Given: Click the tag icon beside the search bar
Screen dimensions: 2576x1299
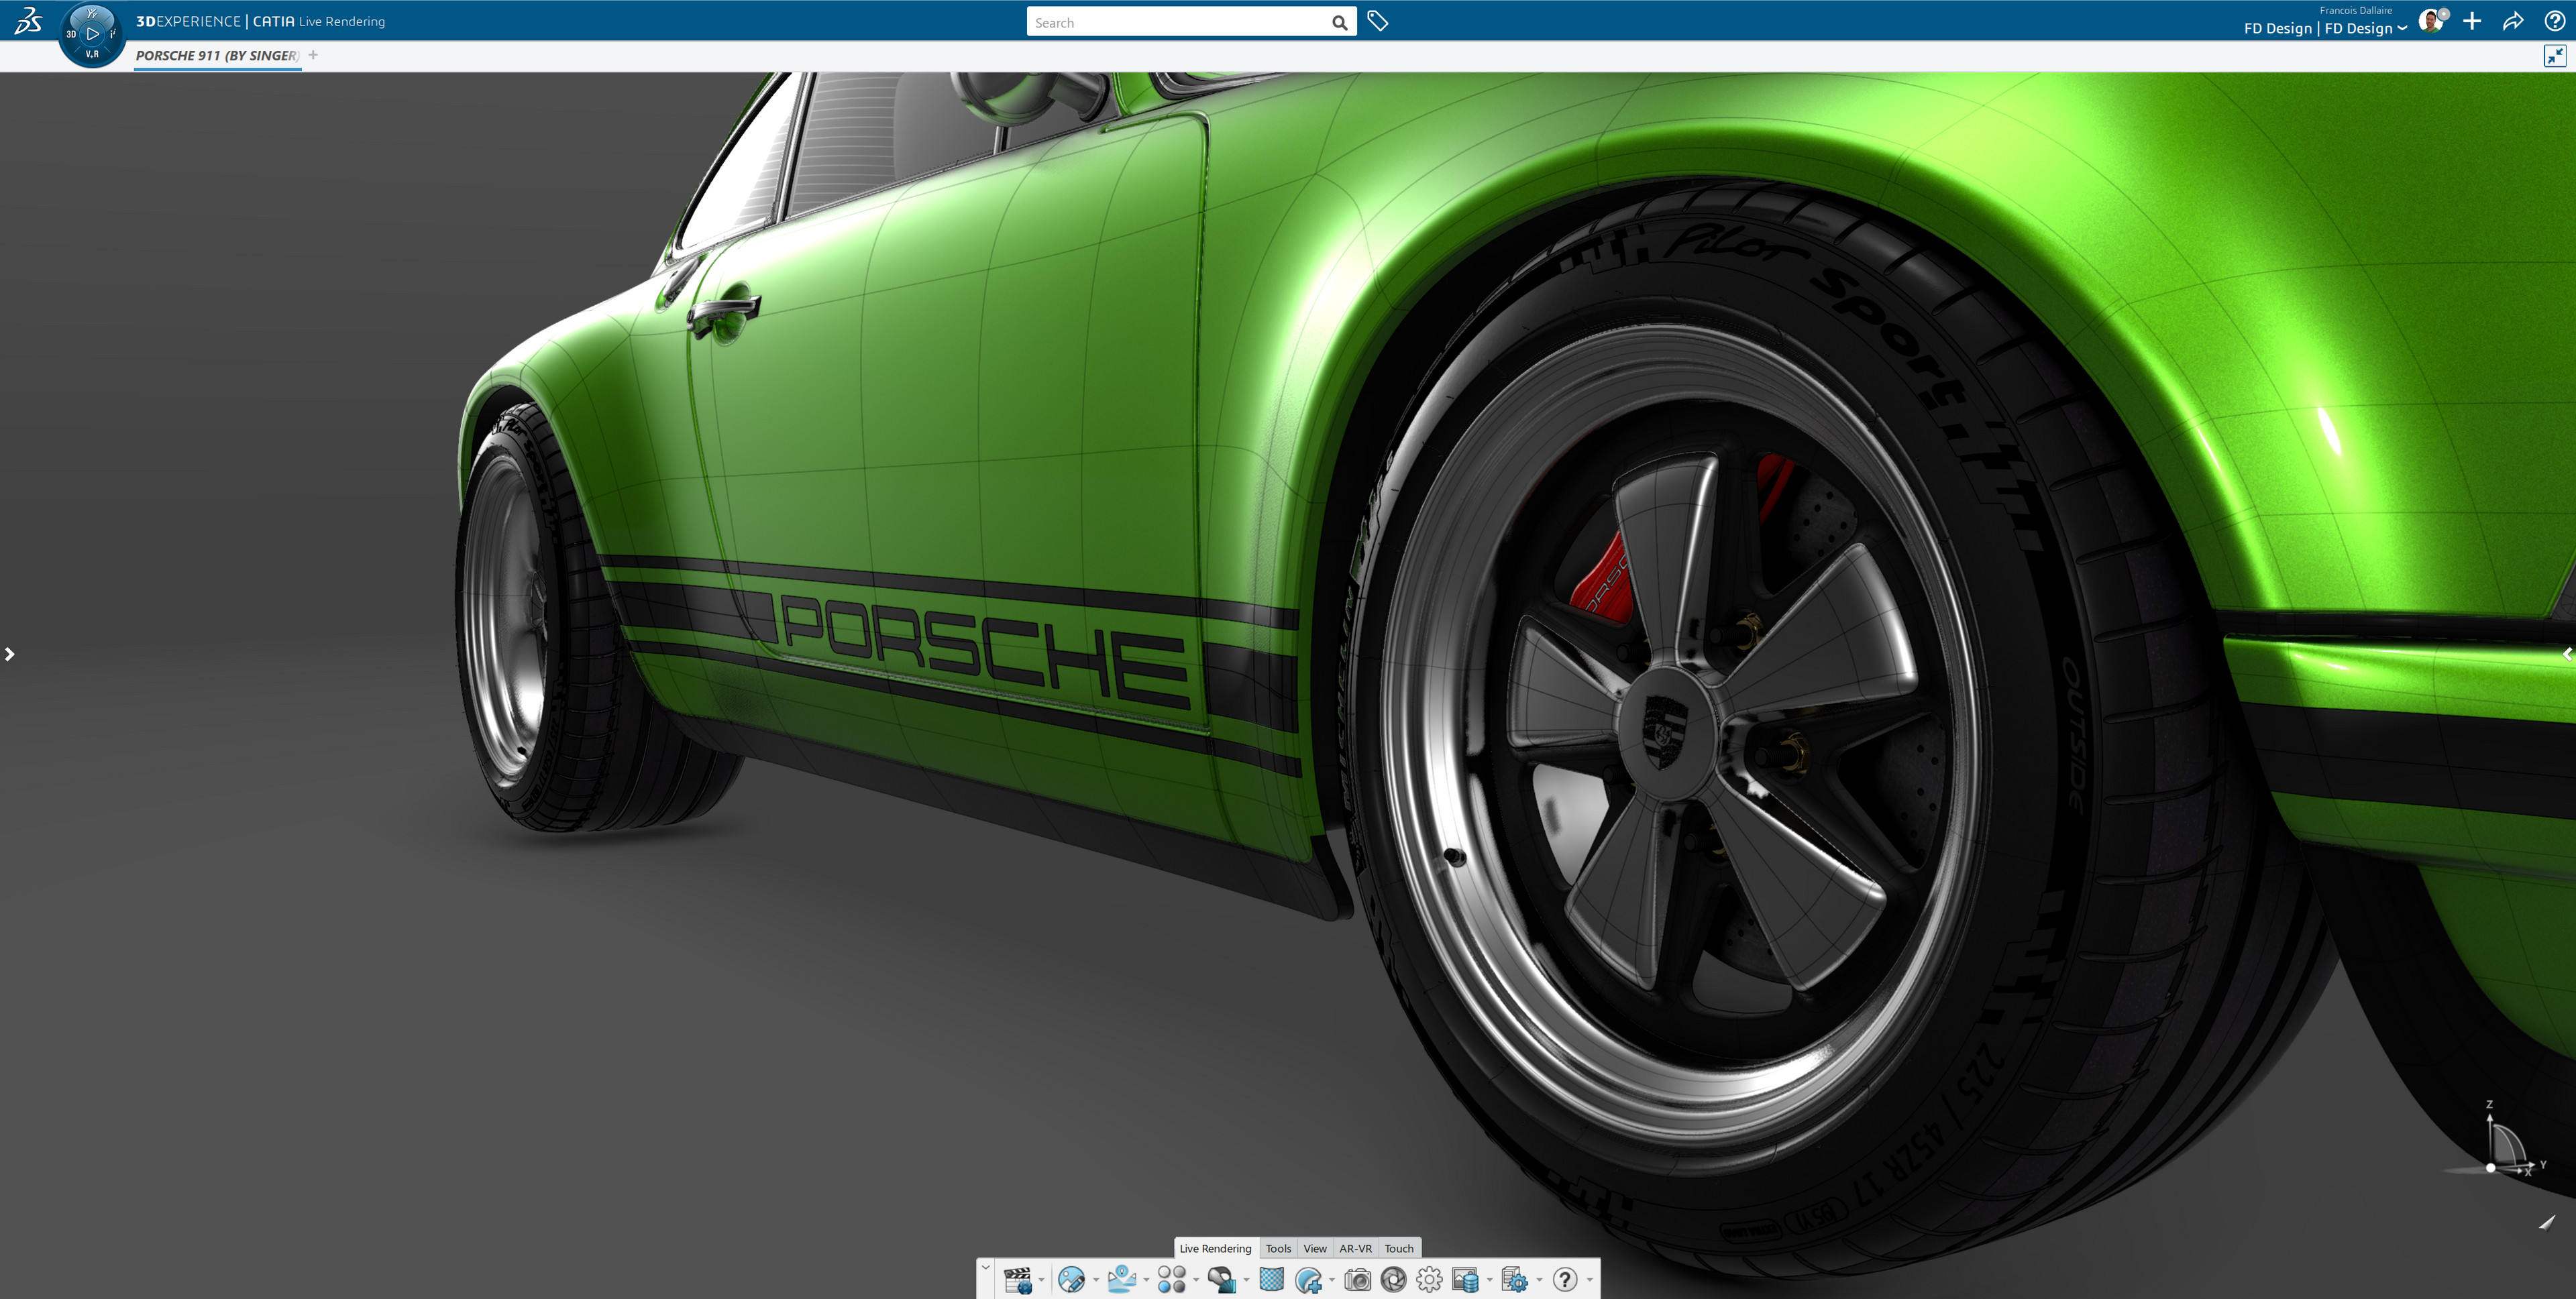Looking at the screenshot, I should 1377,20.
